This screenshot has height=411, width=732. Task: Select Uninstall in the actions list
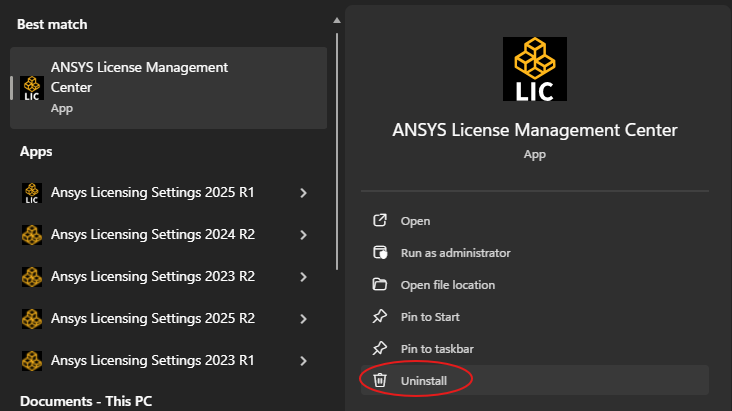[x=424, y=381]
